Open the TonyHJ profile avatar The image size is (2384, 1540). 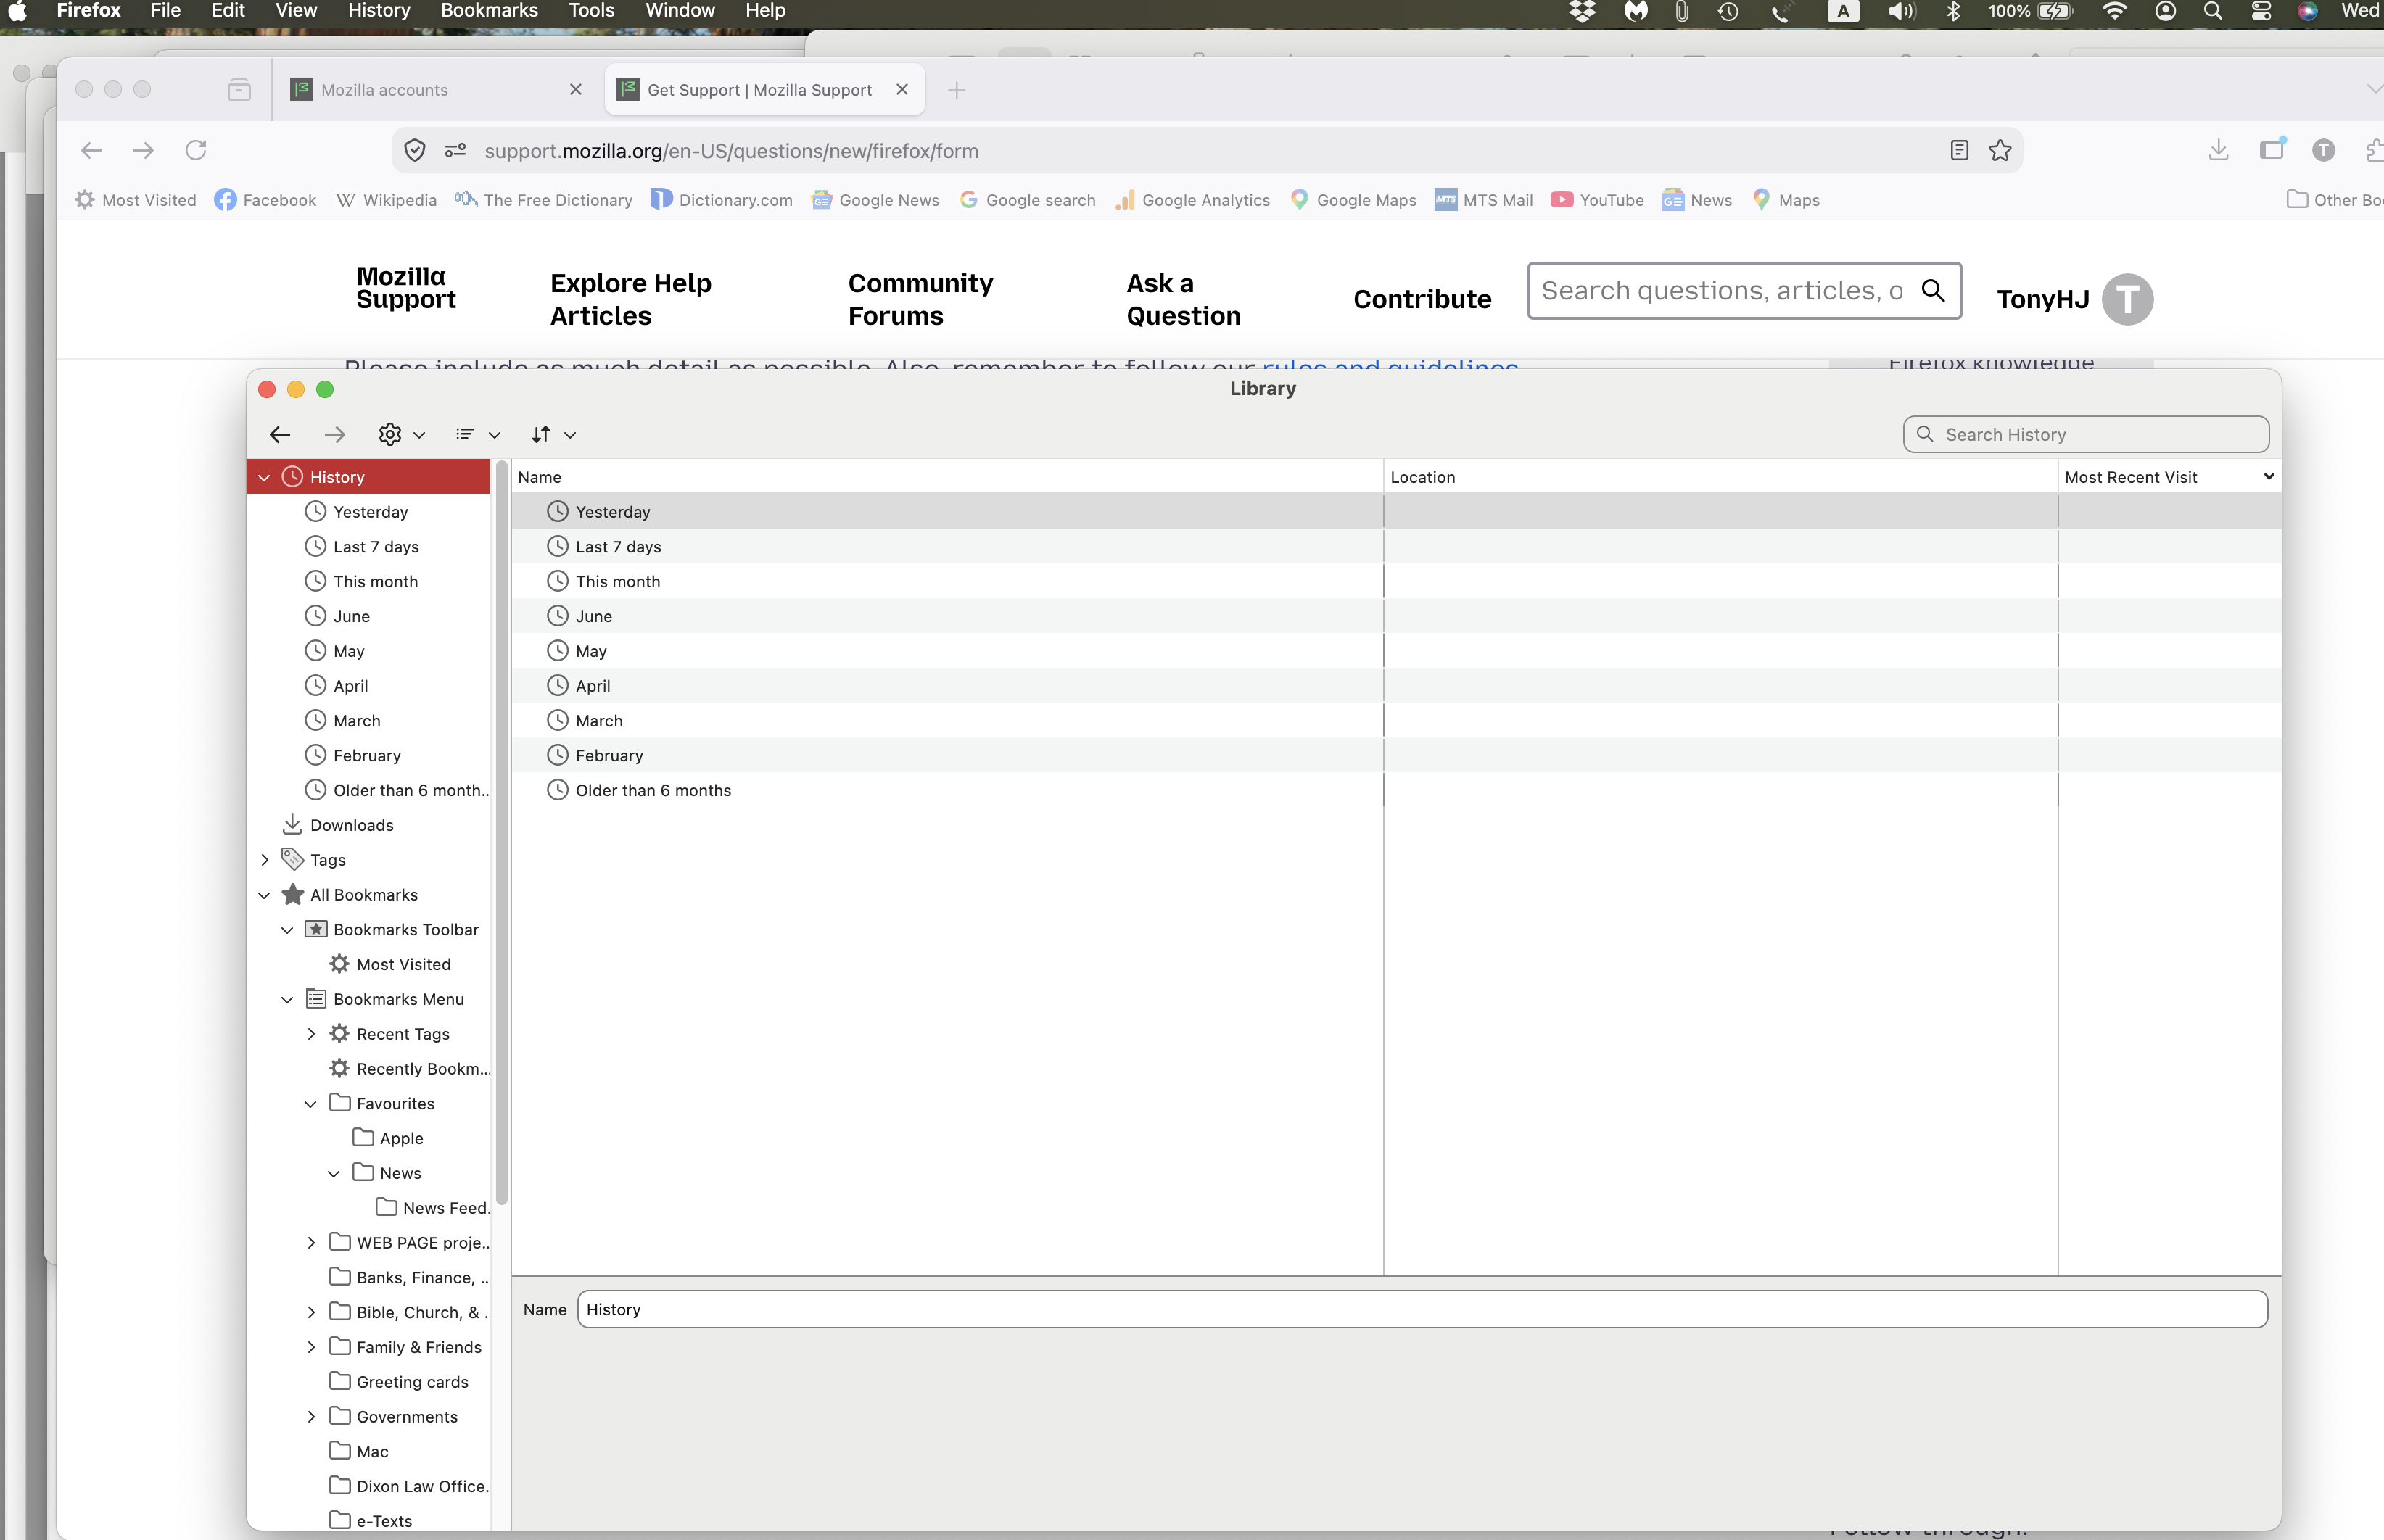[x=2127, y=299]
